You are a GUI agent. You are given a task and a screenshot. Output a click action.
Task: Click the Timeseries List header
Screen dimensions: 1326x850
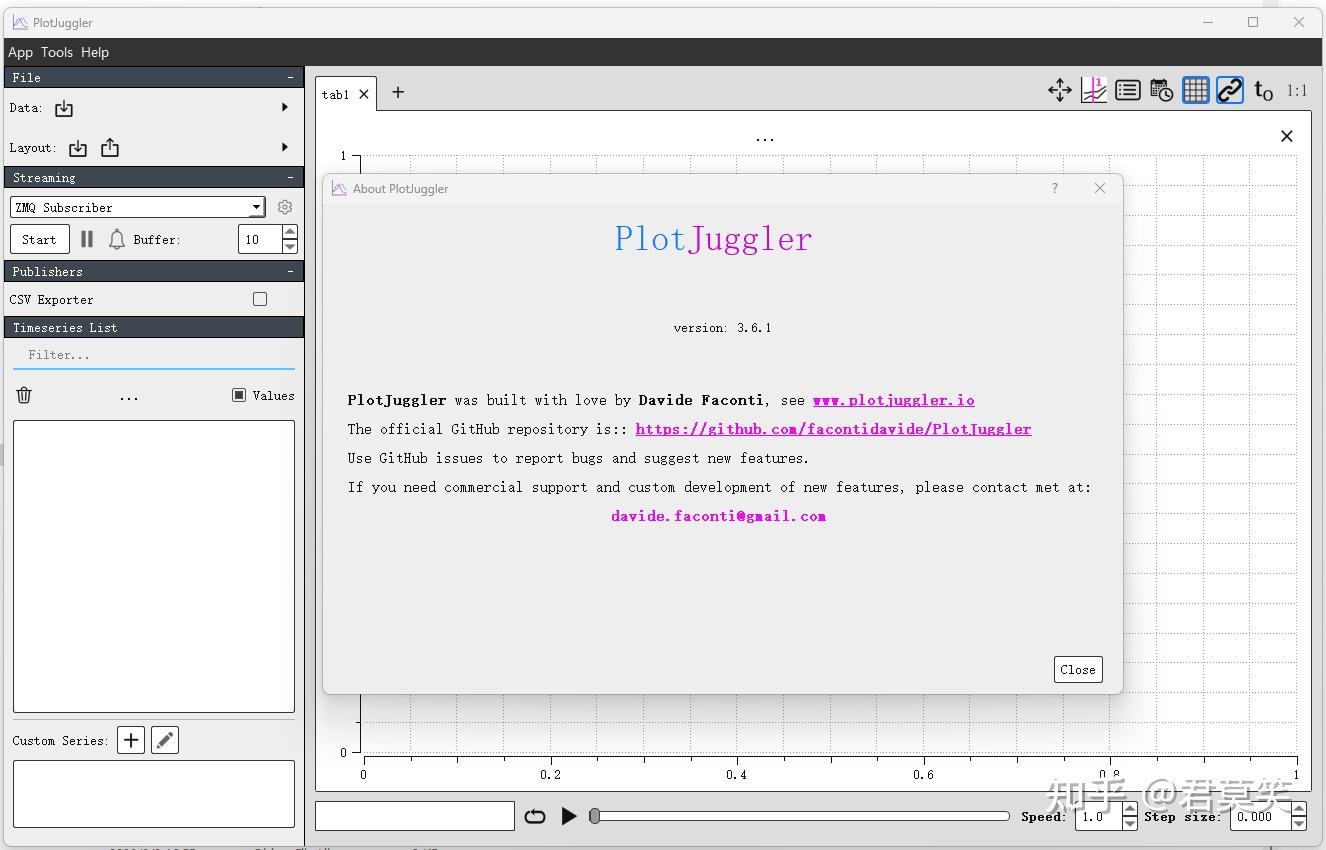pos(154,327)
